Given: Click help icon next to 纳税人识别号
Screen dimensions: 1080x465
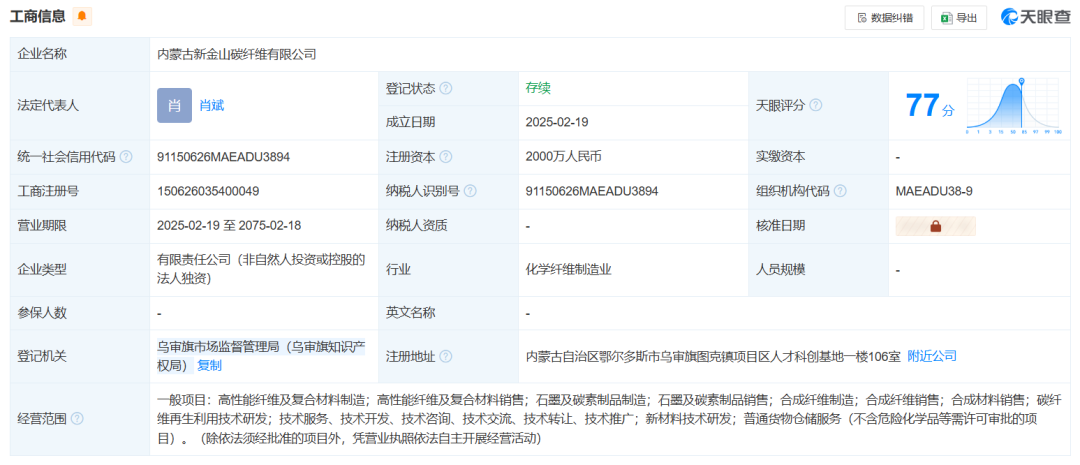Looking at the screenshot, I should tap(470, 191).
